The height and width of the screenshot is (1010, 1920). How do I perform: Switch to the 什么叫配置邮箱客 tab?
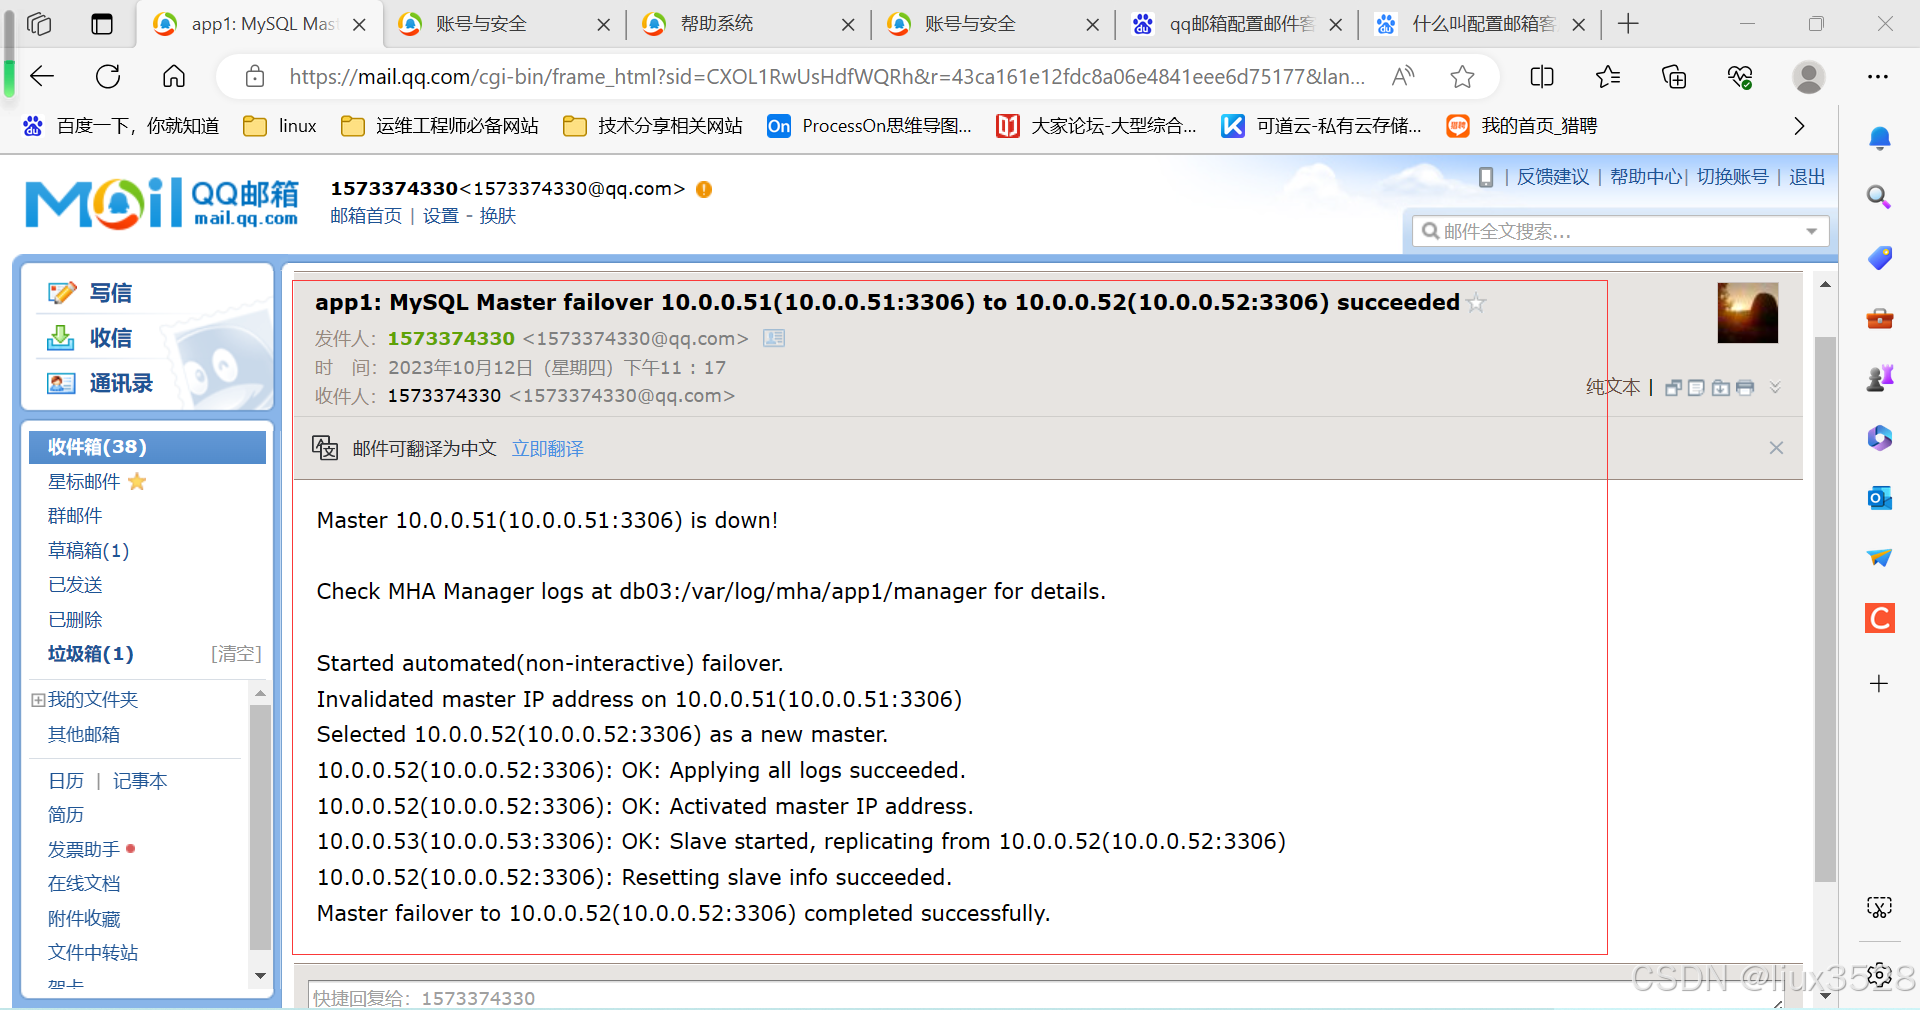pos(1480,24)
